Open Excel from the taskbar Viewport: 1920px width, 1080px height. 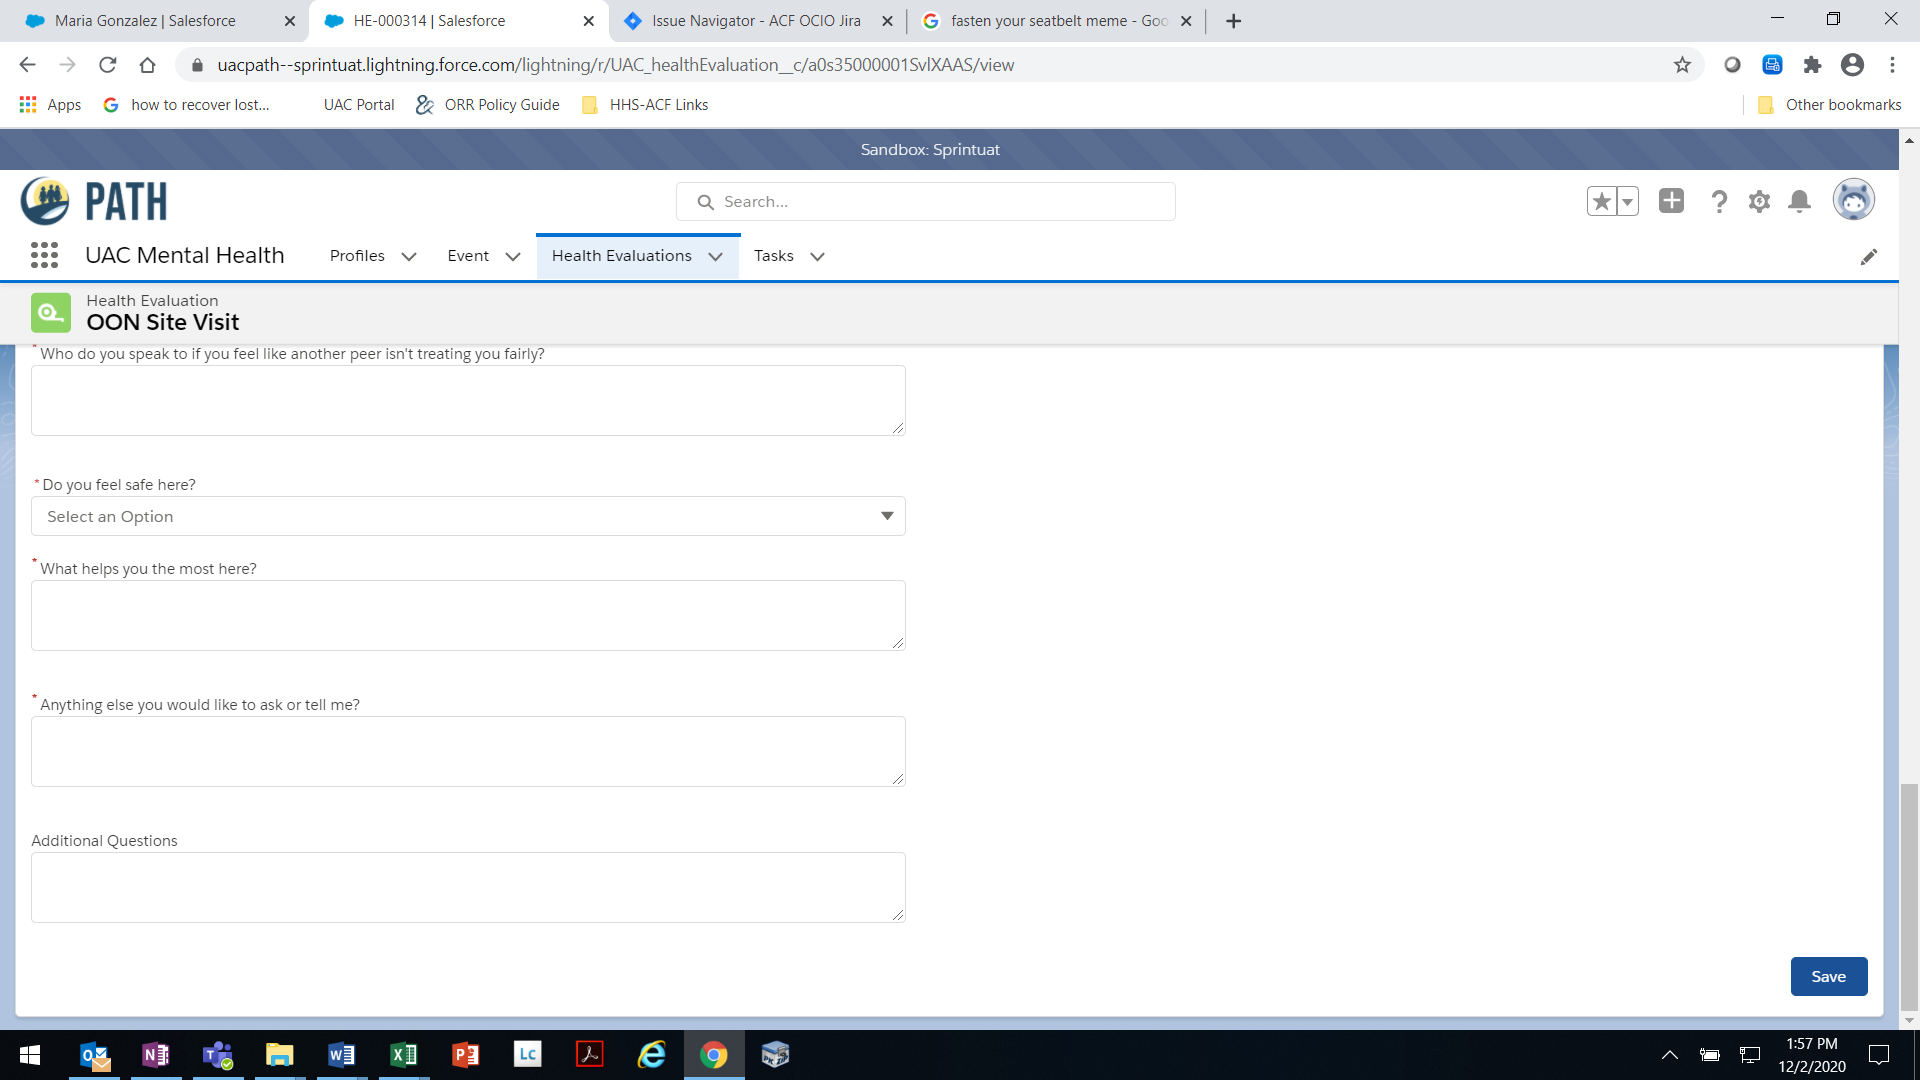pyautogui.click(x=403, y=1055)
